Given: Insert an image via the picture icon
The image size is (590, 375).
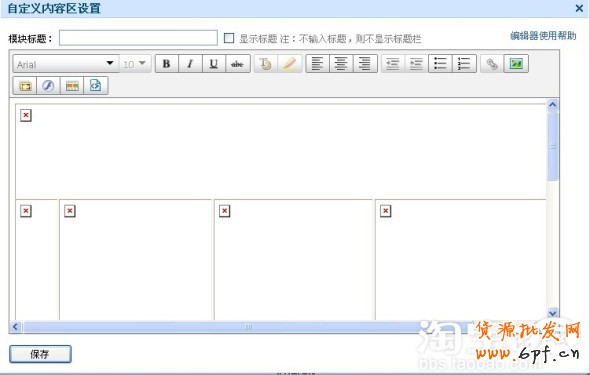Looking at the screenshot, I should (x=516, y=64).
